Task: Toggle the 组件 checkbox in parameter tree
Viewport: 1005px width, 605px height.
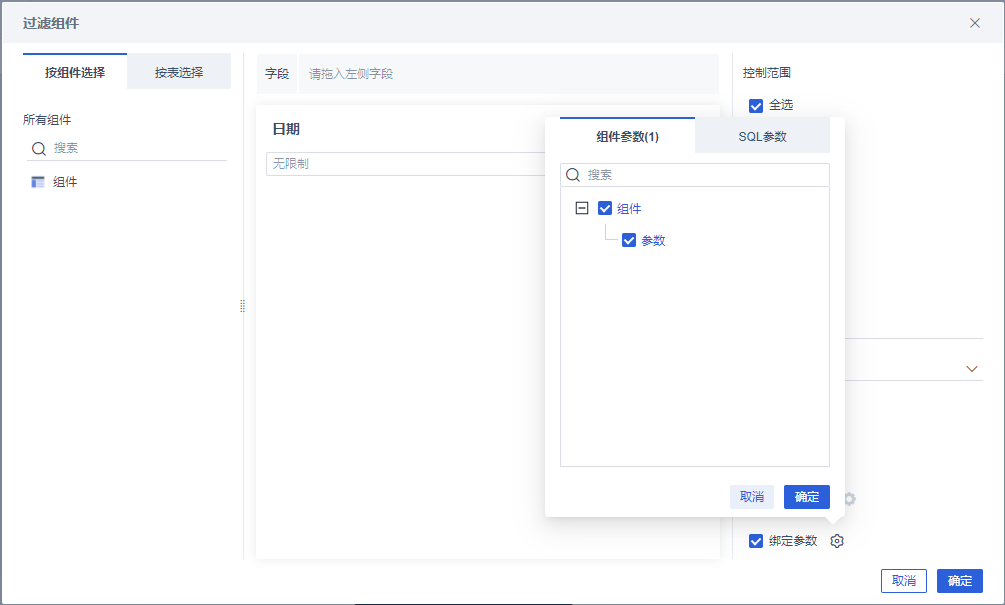Action: pyautogui.click(x=605, y=209)
